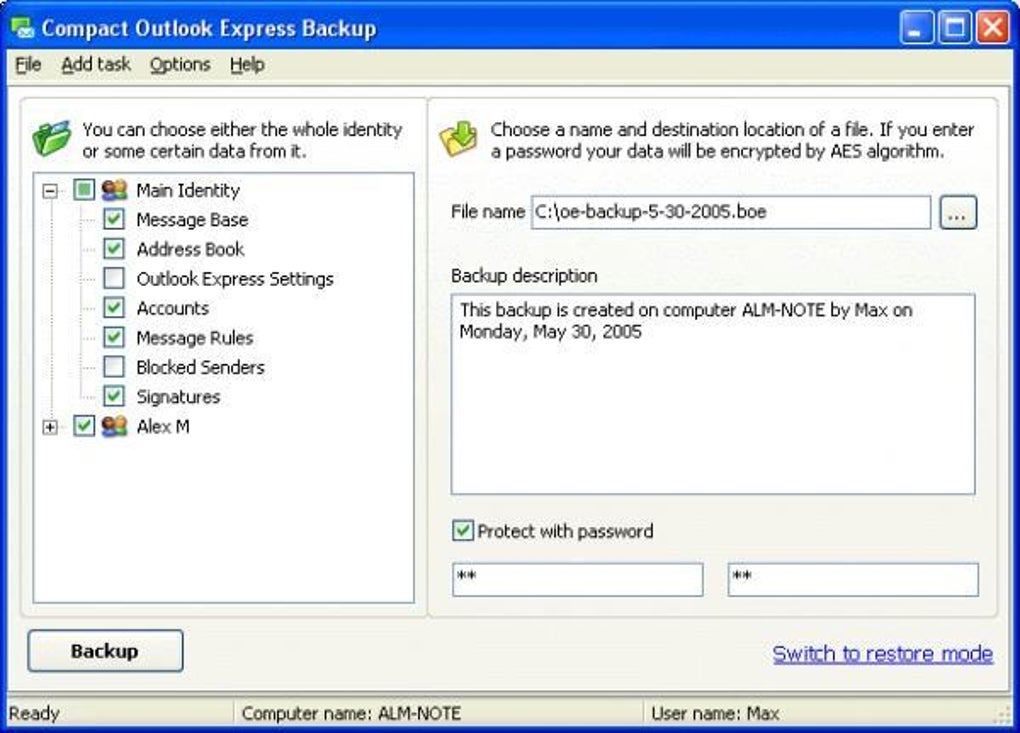Open the Help menu
The image size is (1020, 733).
coord(247,64)
